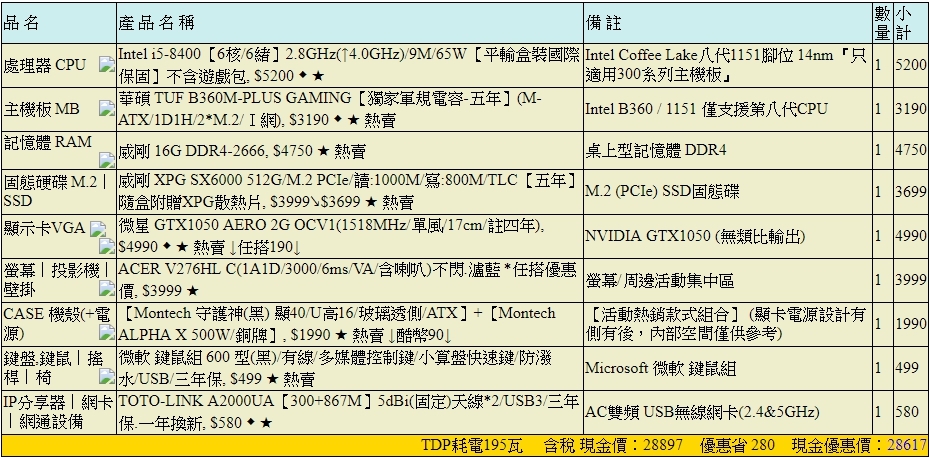929x459 pixels.
Task: Click the ACER V276HL monitor product description
Action: pos(347,279)
